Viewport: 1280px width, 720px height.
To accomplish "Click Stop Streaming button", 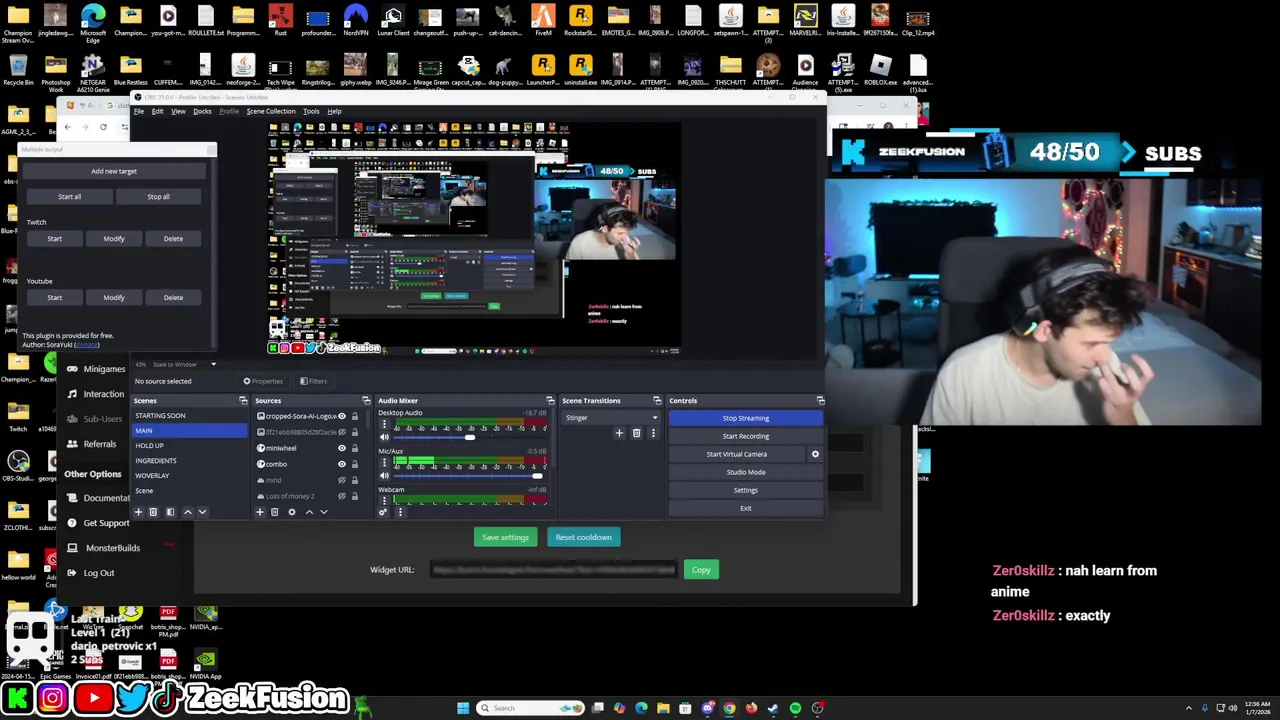I will (746, 418).
